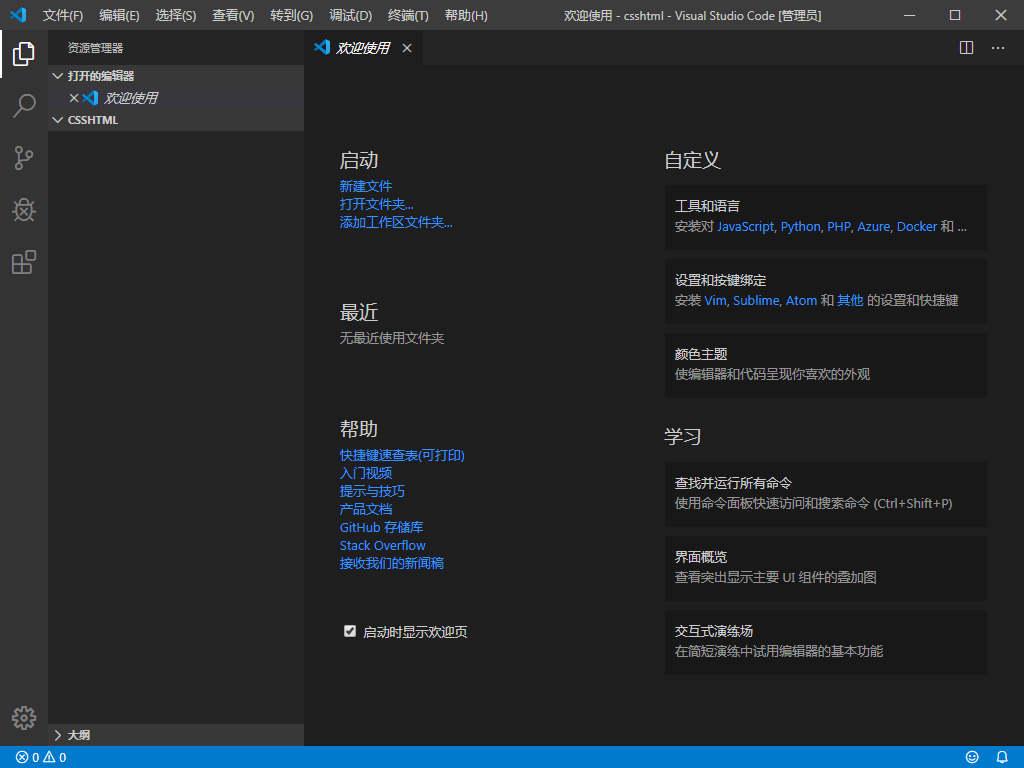Open the 产品文档 link

pos(366,509)
